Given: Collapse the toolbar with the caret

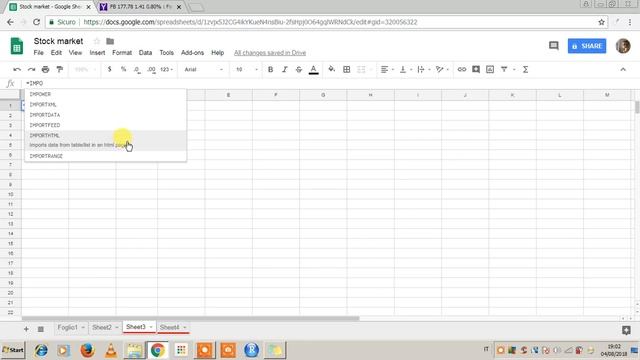Looking at the screenshot, I should [623, 69].
